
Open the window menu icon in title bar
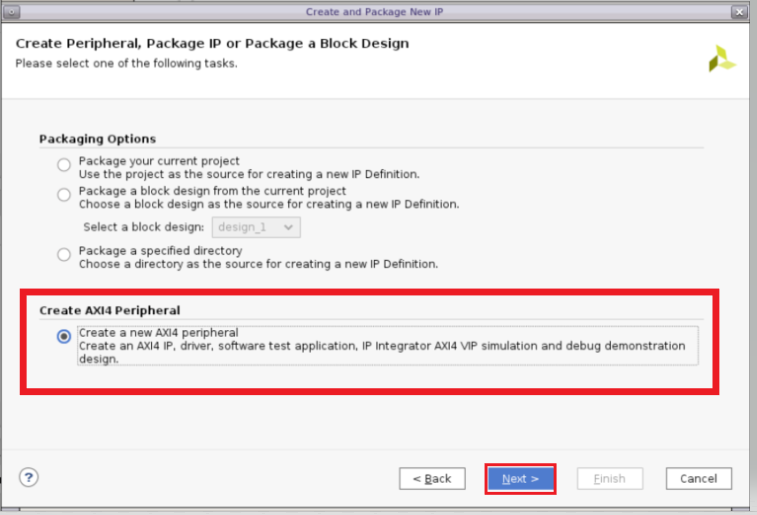[x=12, y=11]
